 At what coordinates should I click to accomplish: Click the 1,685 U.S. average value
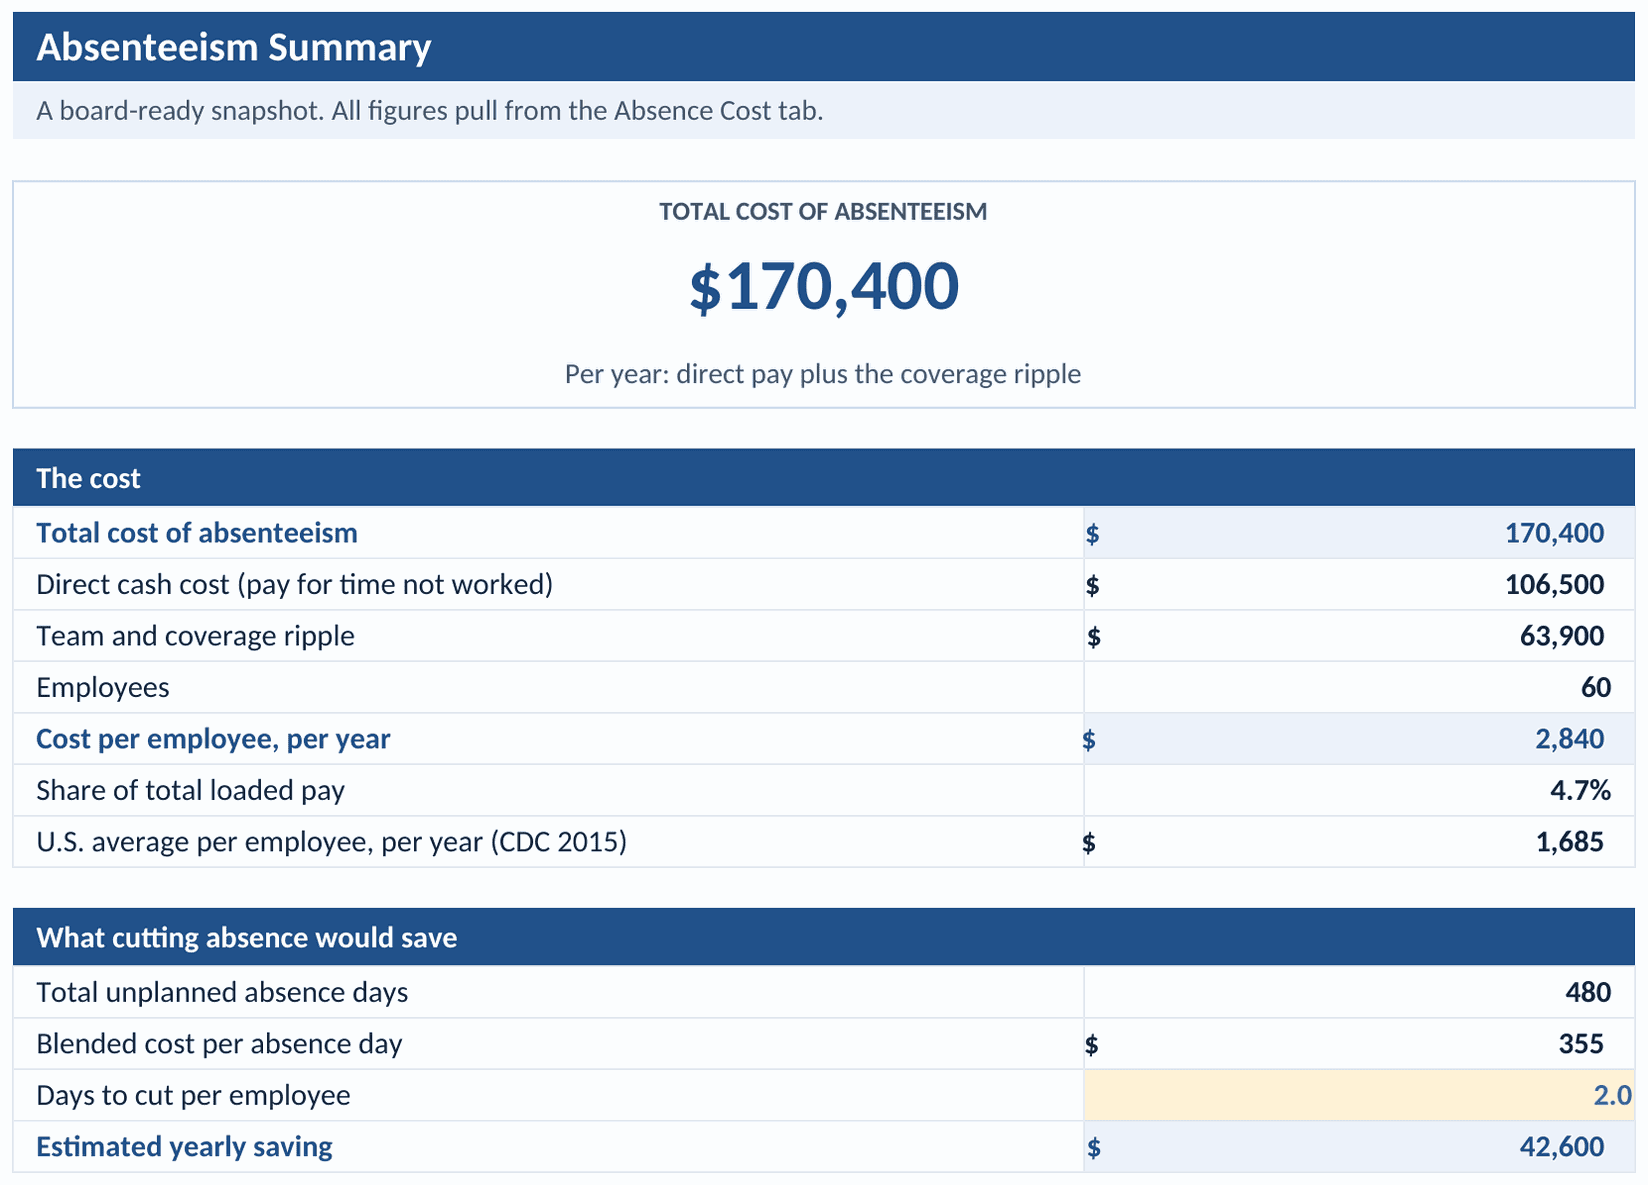1569,842
